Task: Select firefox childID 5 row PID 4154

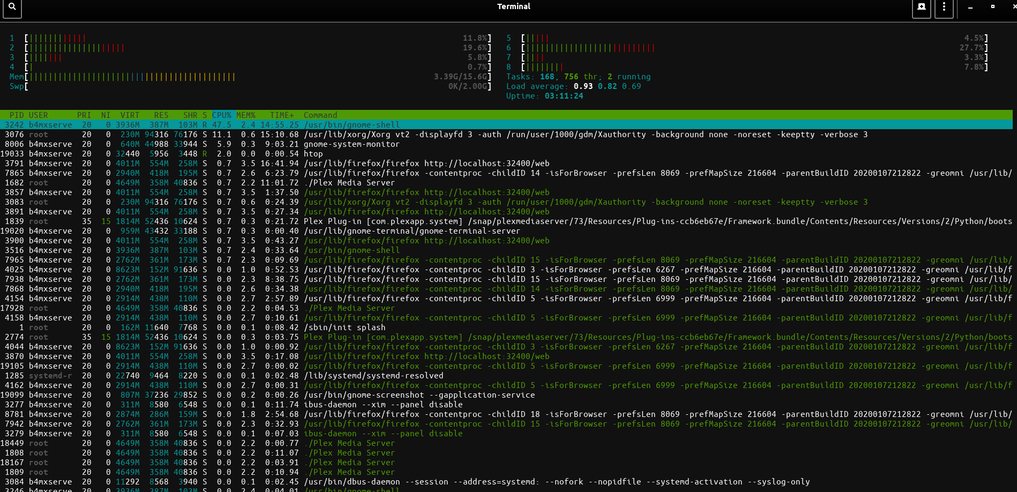Action: pos(508,298)
